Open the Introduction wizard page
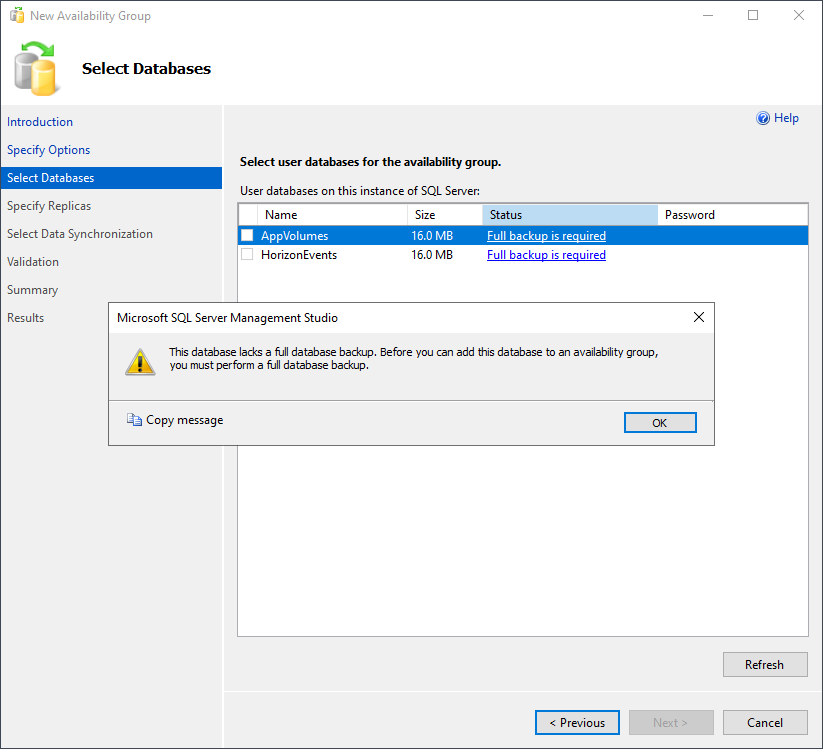 coord(40,122)
